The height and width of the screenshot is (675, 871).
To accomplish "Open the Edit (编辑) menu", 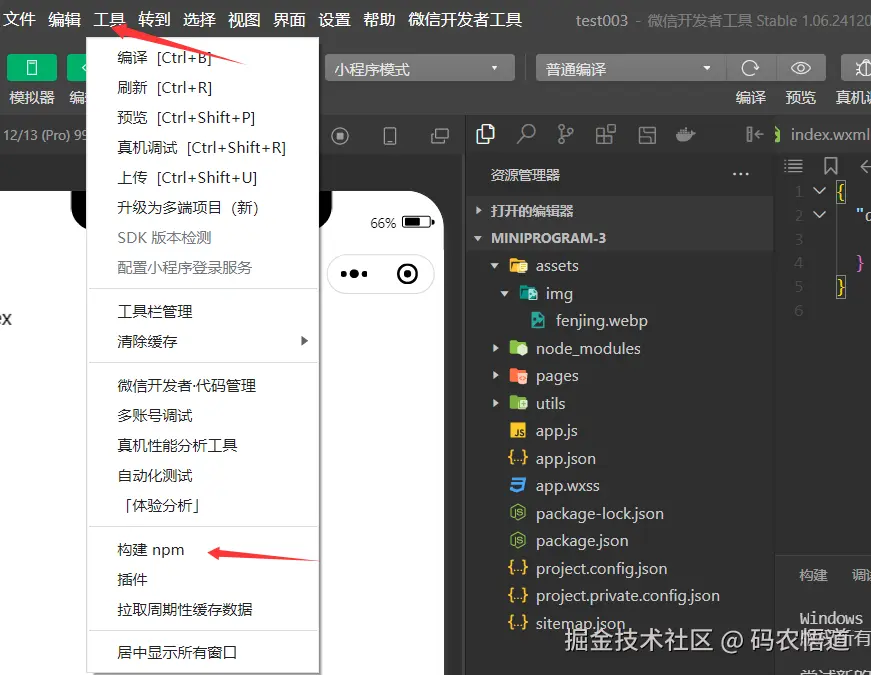I will point(64,19).
